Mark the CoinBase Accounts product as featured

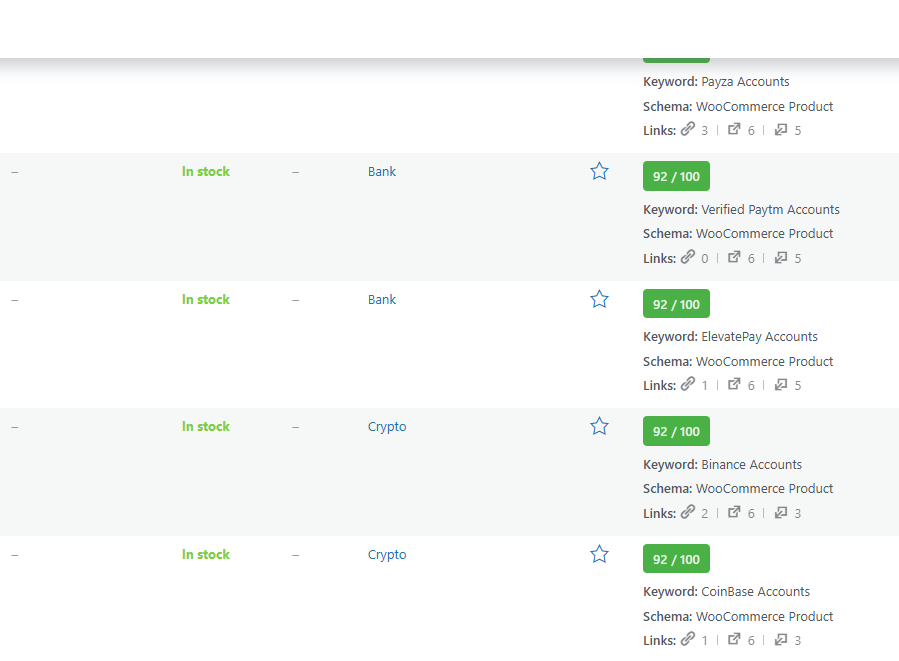pyautogui.click(x=599, y=554)
